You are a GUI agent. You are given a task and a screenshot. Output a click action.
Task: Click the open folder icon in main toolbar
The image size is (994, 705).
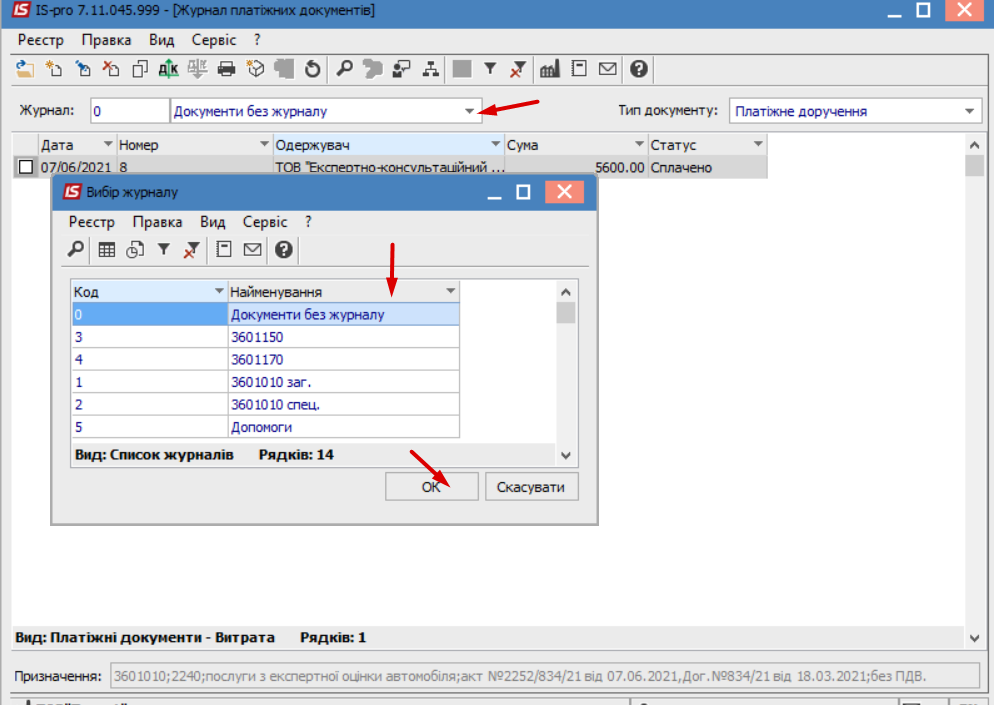(x=25, y=68)
